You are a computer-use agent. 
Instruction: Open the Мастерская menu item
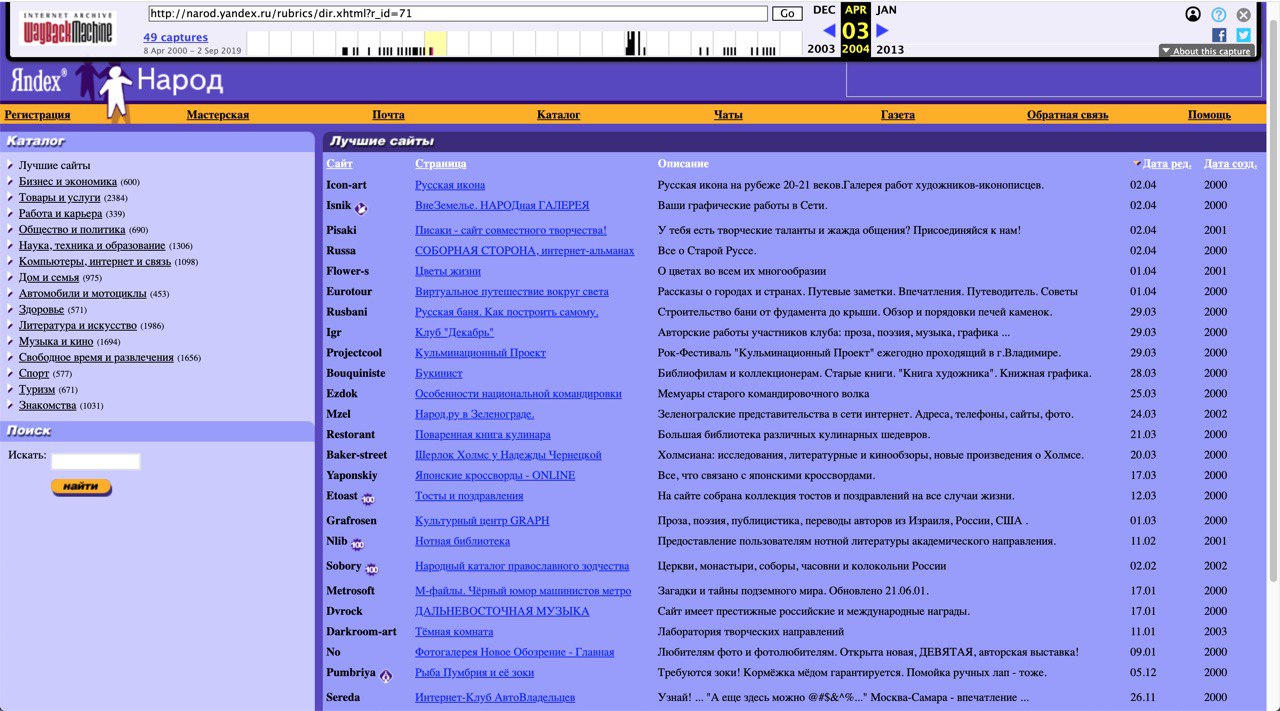click(x=218, y=115)
